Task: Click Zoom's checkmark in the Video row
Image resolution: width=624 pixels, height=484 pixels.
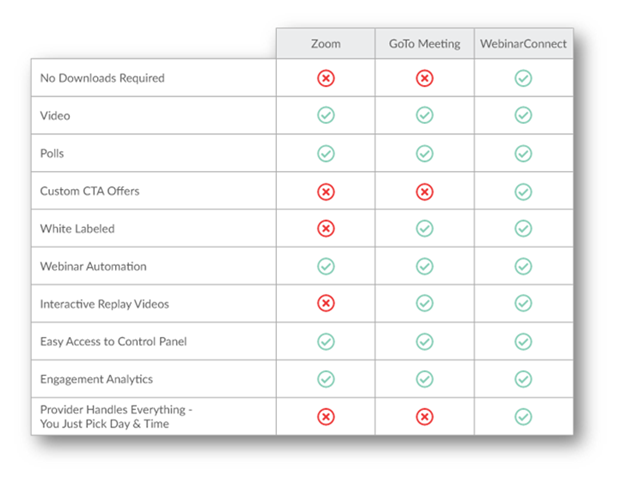Action: (326, 115)
